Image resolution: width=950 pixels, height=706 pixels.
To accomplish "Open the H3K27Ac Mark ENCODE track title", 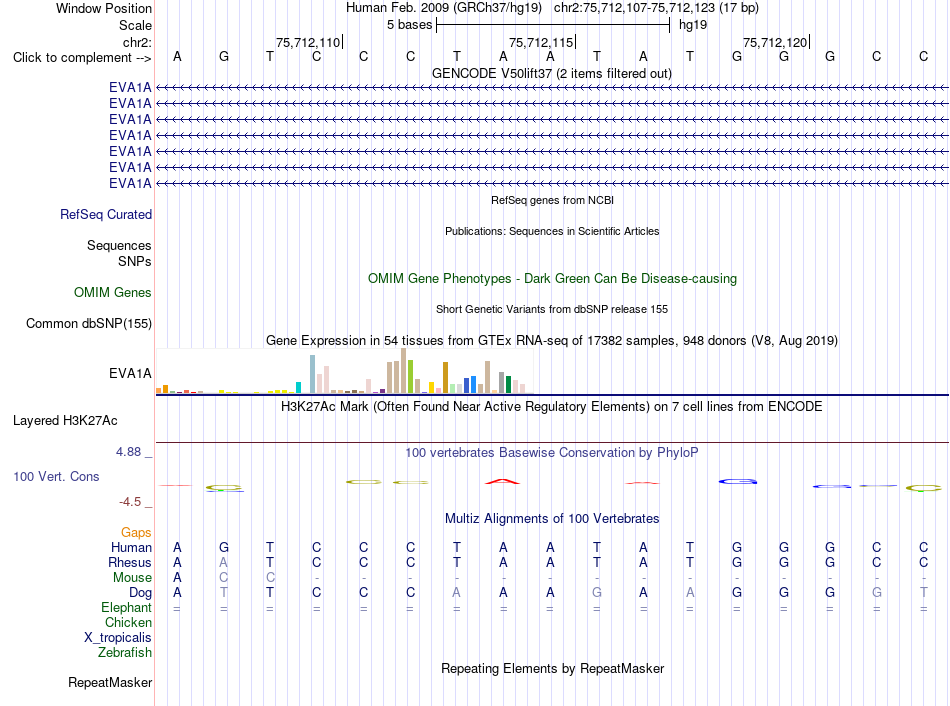I will click(x=552, y=407).
